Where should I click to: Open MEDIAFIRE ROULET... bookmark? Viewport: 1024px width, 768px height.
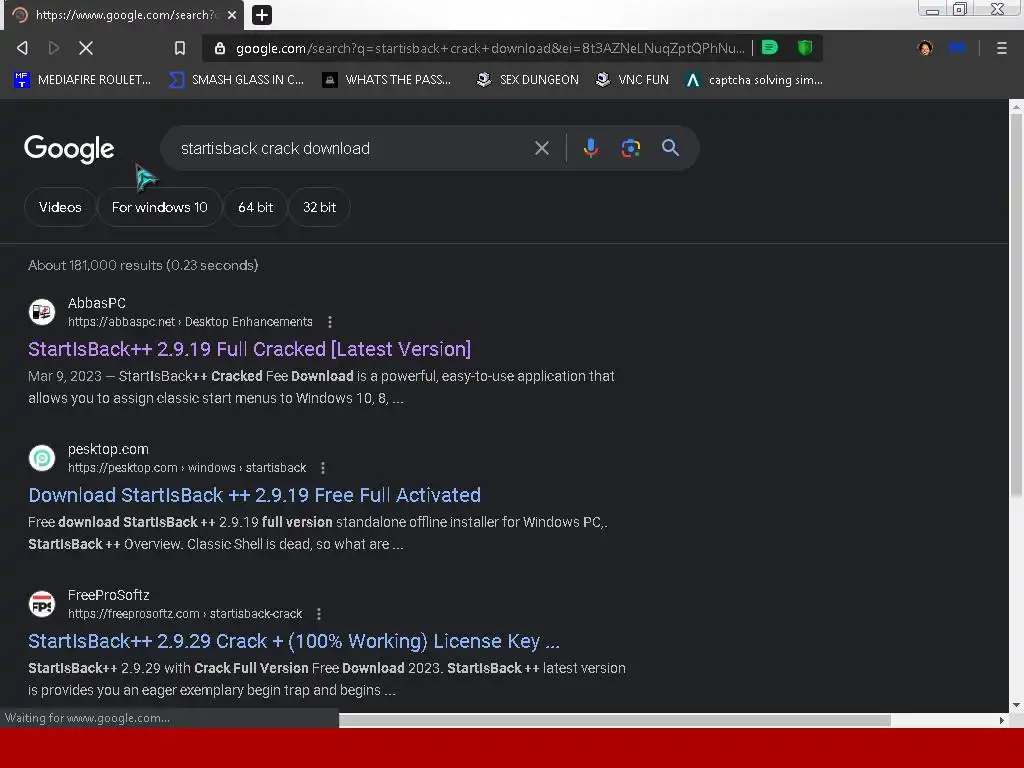pos(82,80)
